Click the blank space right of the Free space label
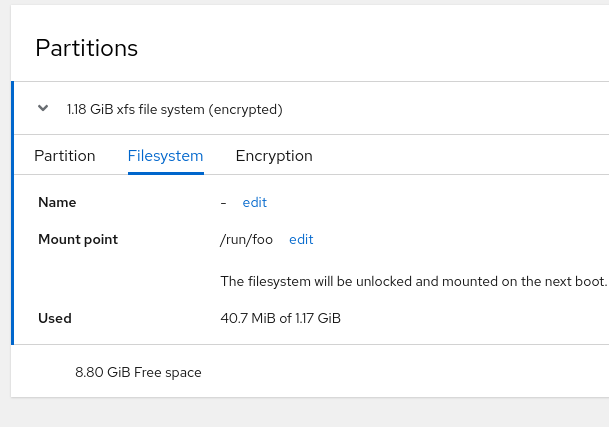609x427 pixels. click(x=400, y=372)
